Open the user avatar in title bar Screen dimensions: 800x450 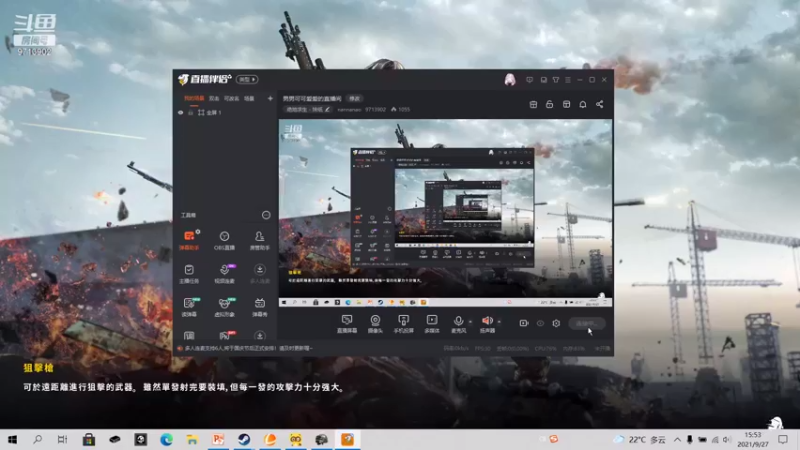point(510,80)
